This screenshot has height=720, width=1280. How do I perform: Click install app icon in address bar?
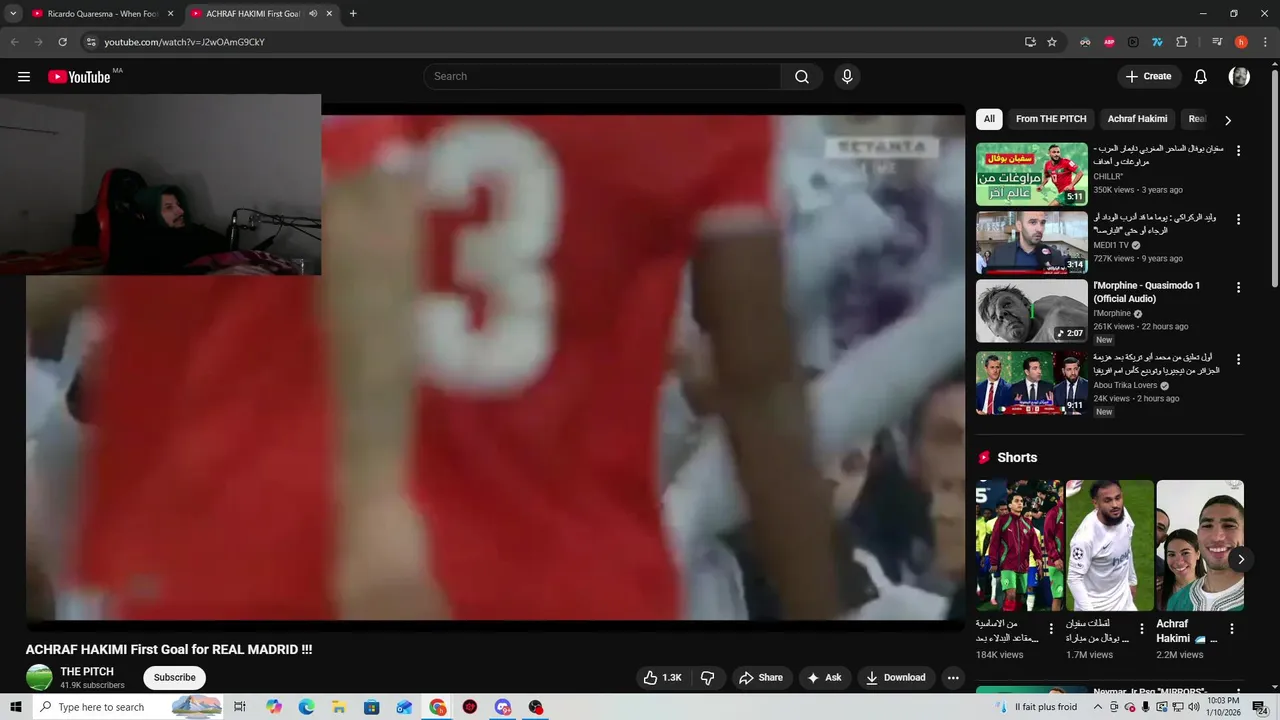[1030, 42]
